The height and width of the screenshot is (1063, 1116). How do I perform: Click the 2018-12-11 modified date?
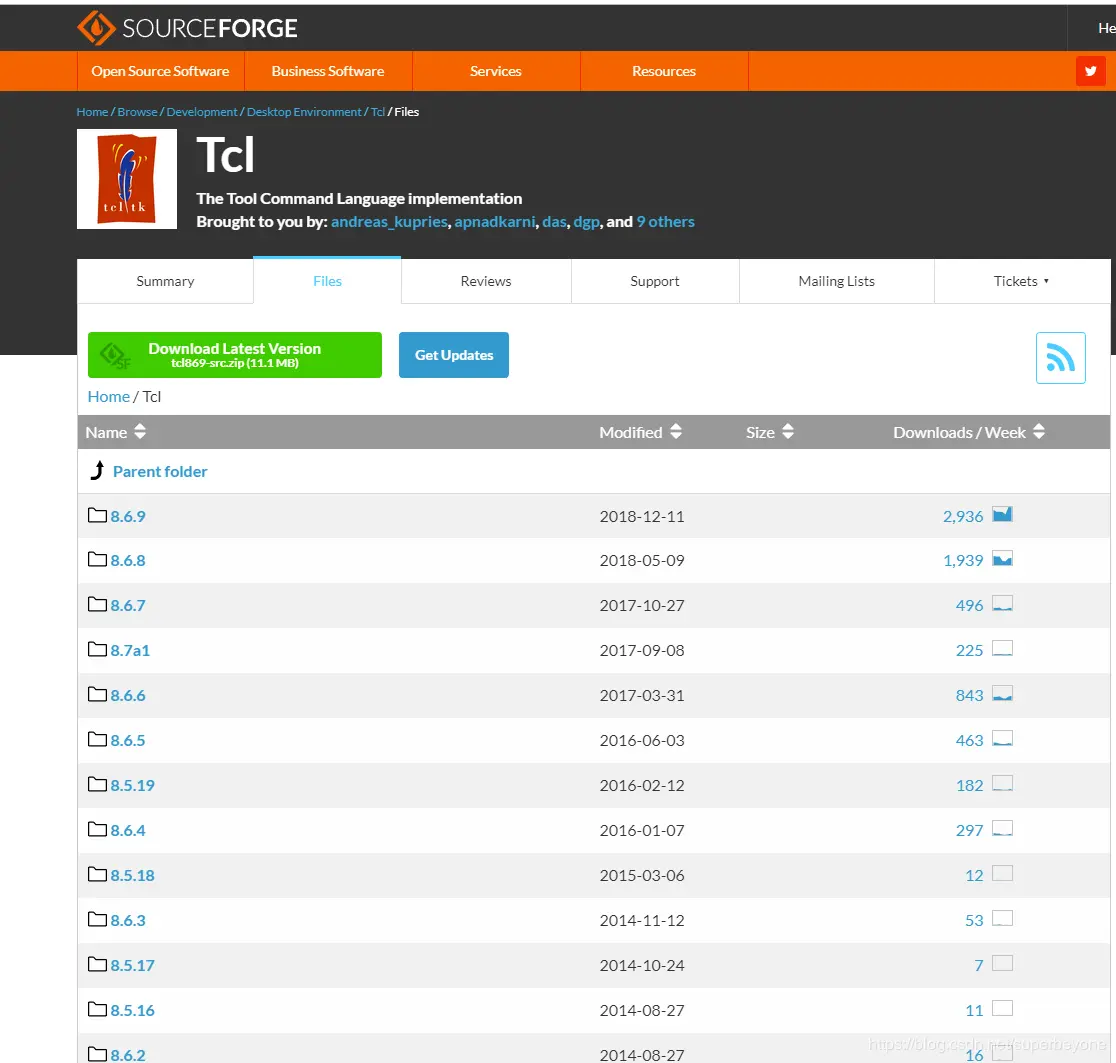coord(642,516)
